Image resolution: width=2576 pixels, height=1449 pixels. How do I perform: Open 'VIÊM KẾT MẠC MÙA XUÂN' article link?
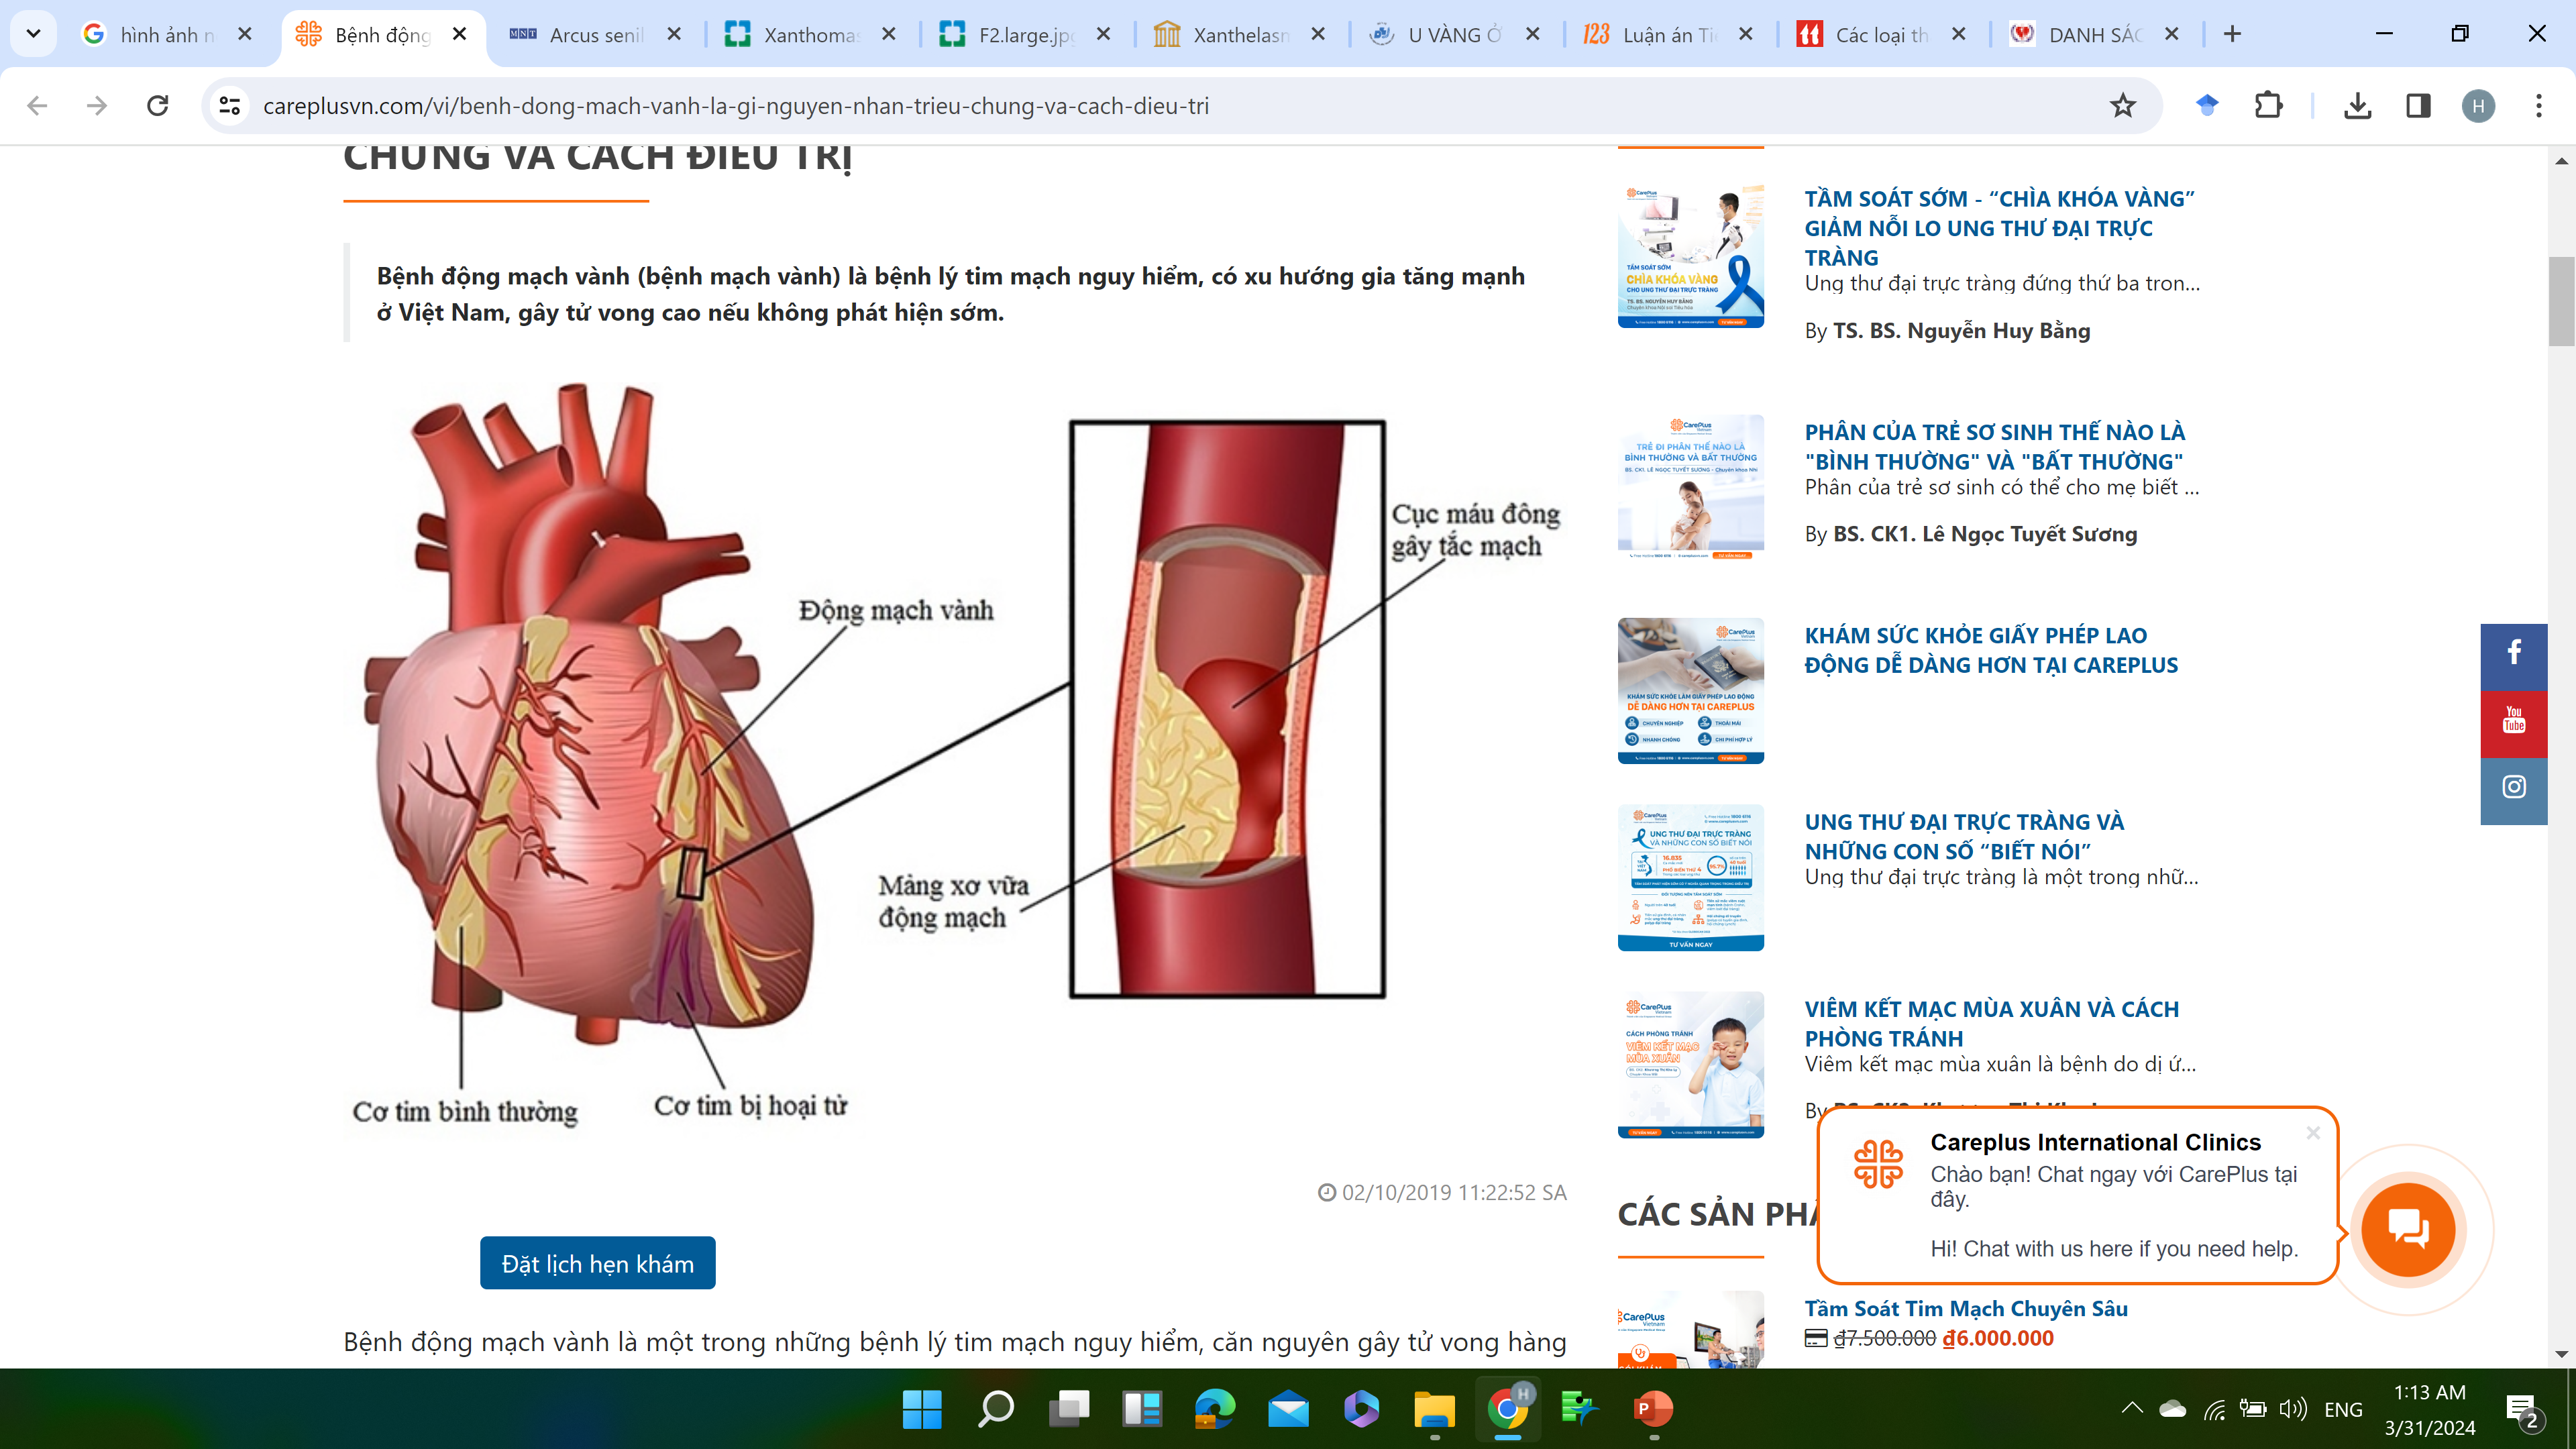1991,1023
